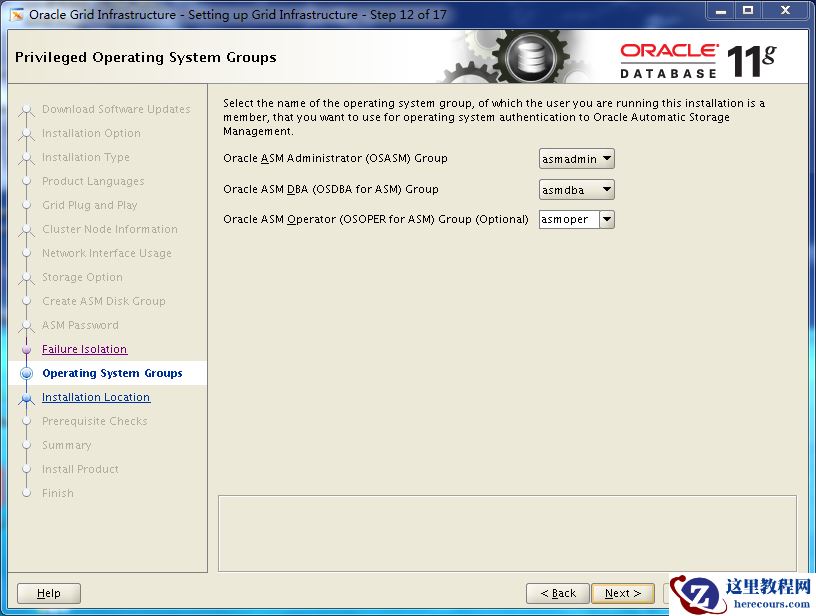The height and width of the screenshot is (616, 816).
Task: Click the installer window title bar icon
Action: point(17,15)
